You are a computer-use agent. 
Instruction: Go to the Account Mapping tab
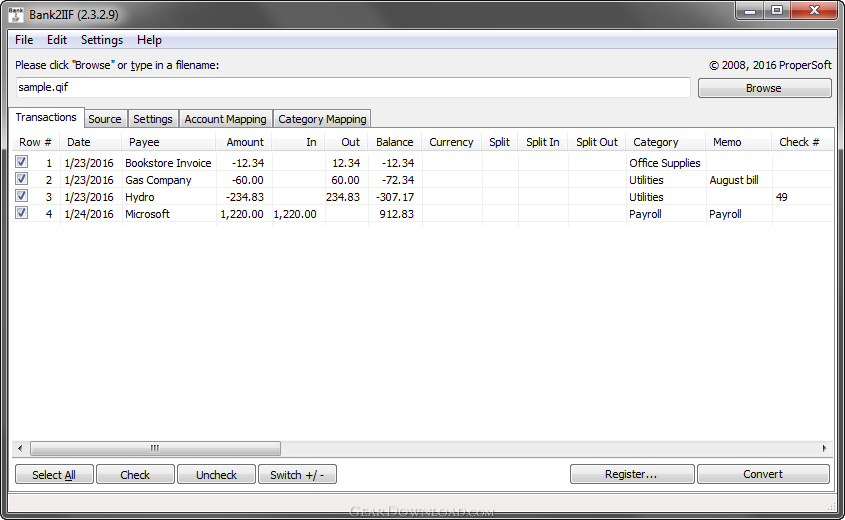[x=225, y=119]
